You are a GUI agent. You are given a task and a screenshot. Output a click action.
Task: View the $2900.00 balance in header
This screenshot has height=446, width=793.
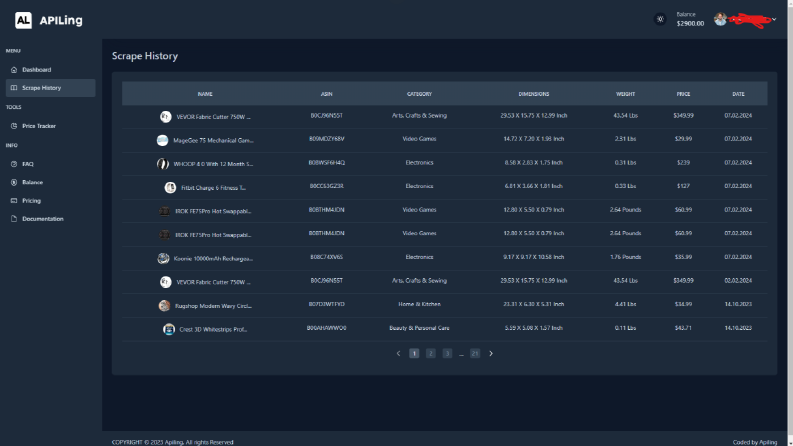click(690, 23)
